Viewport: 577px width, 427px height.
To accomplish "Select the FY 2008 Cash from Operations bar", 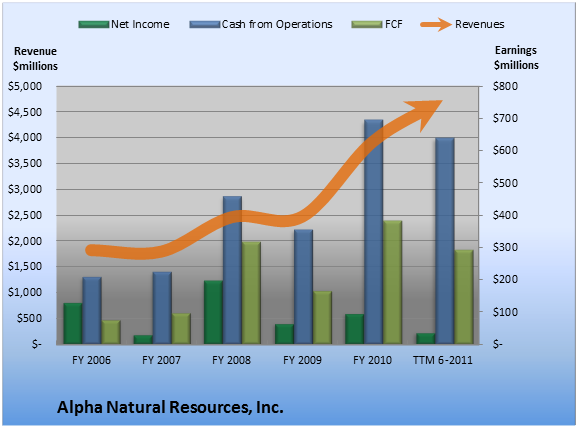I will pos(233,270).
